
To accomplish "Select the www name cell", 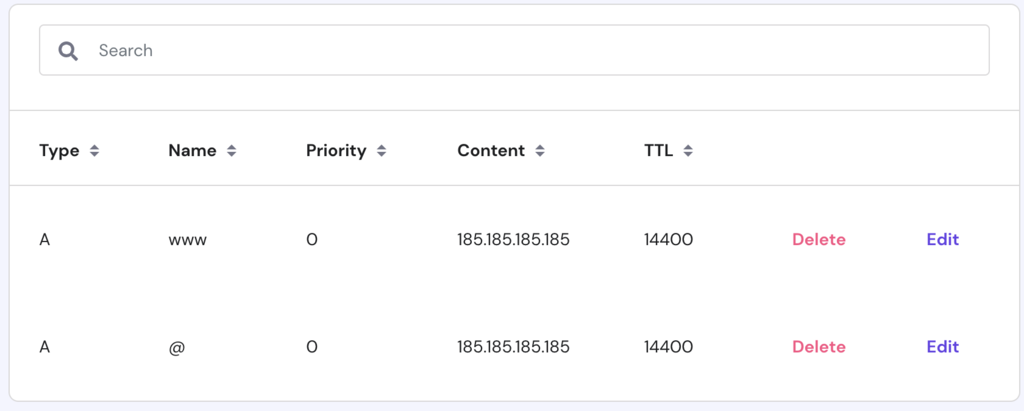I will (x=187, y=240).
